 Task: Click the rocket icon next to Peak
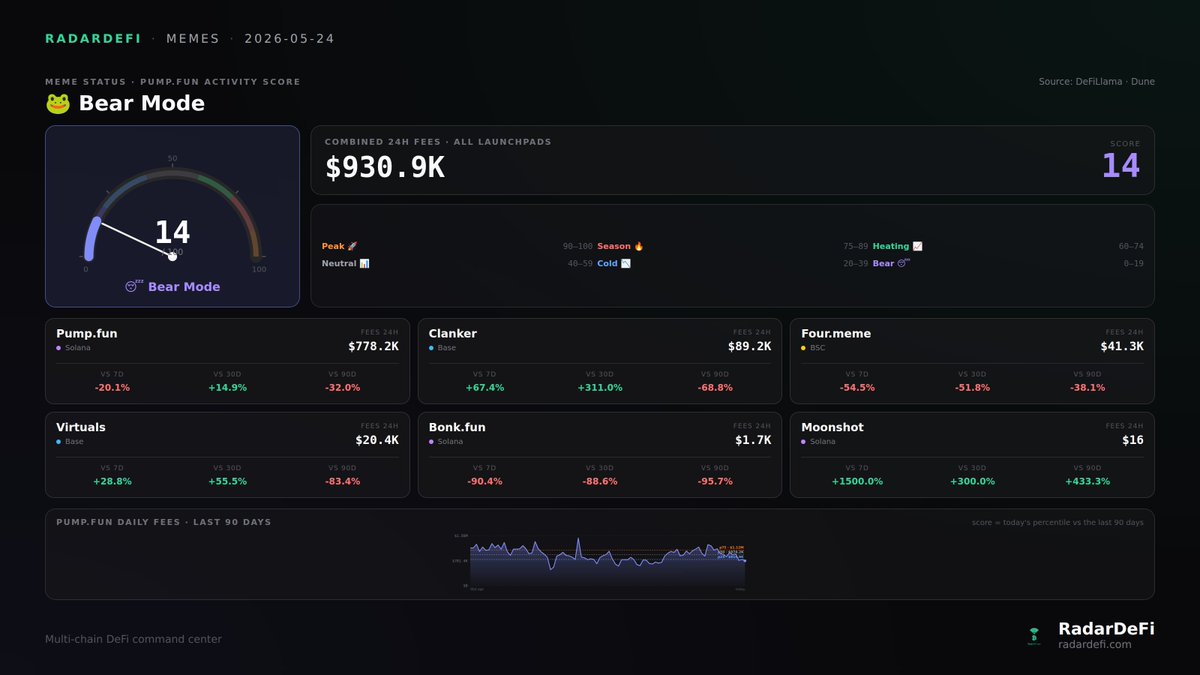pyautogui.click(x=352, y=246)
